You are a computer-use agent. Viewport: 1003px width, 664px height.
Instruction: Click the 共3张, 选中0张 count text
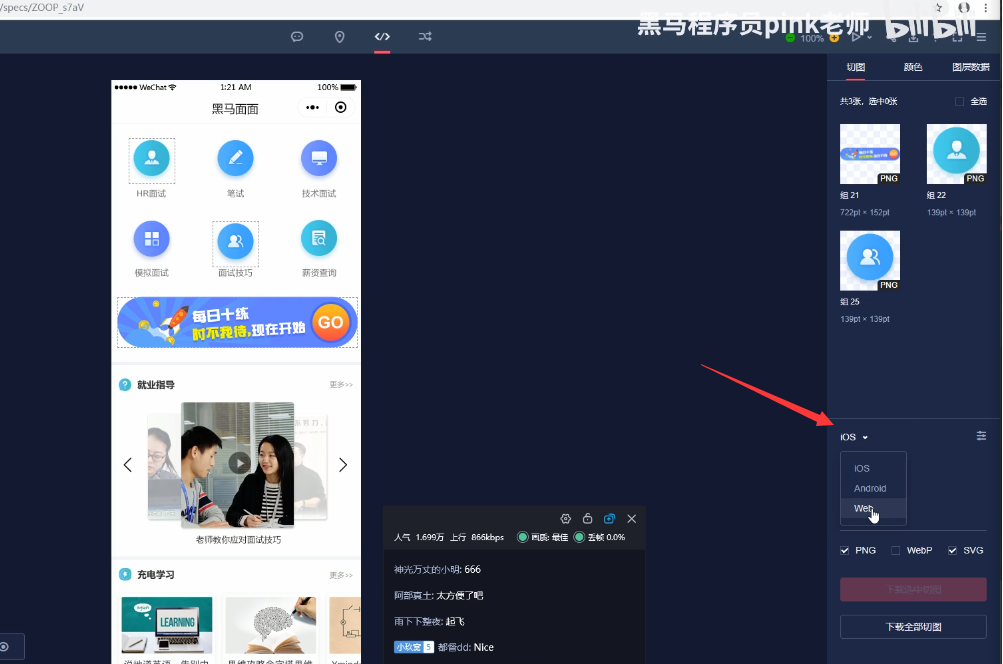pos(869,102)
